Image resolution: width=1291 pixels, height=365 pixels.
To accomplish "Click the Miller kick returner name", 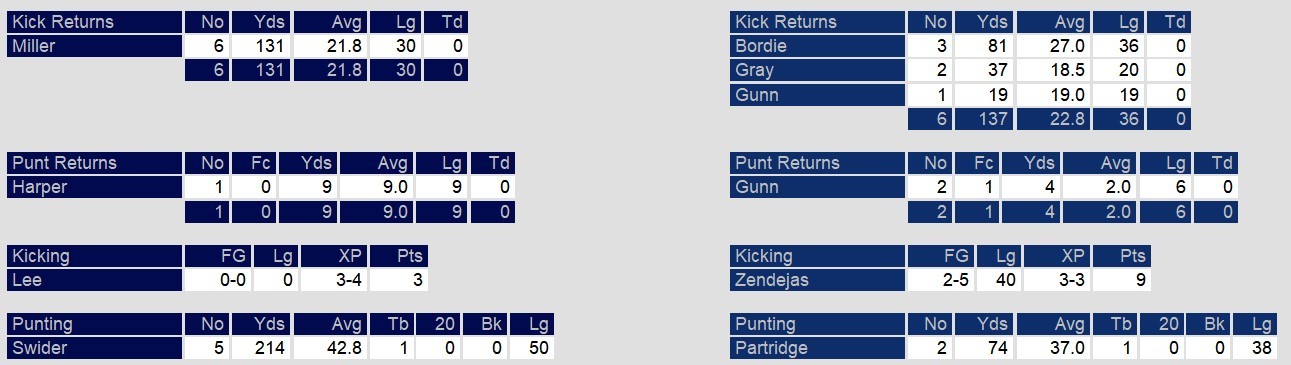I will [x=95, y=46].
